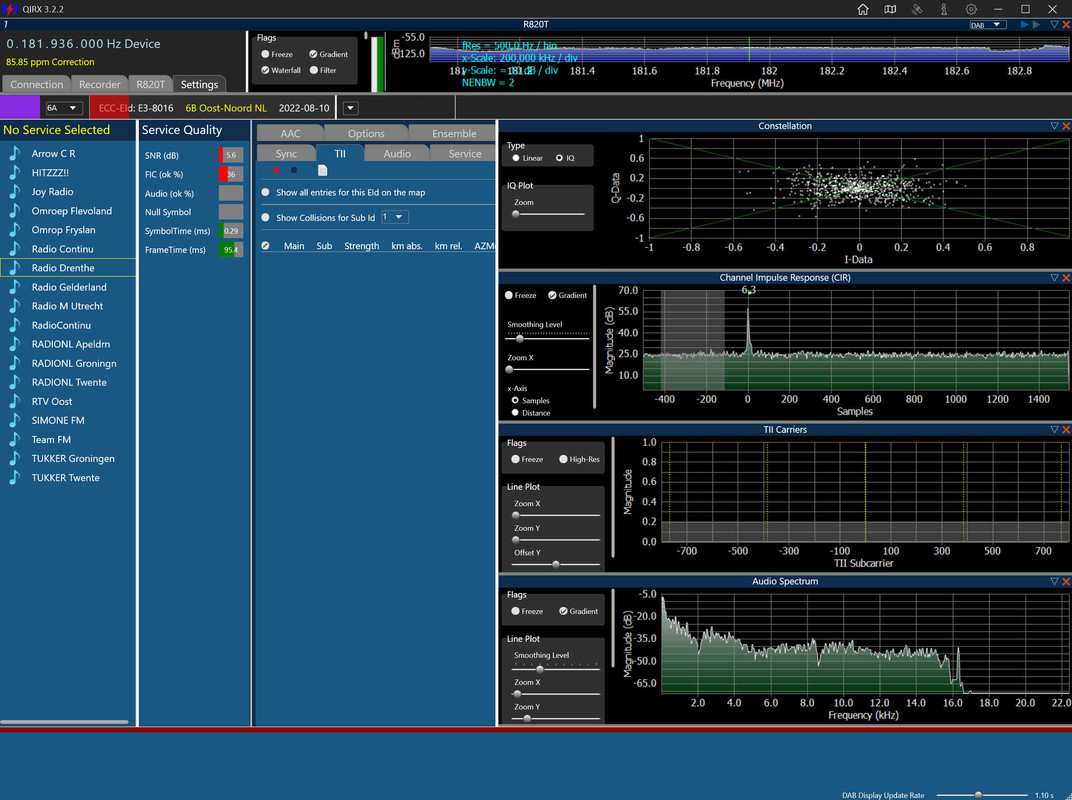The height and width of the screenshot is (800, 1072).
Task: Open the settings gear icon
Action: (x=971, y=9)
